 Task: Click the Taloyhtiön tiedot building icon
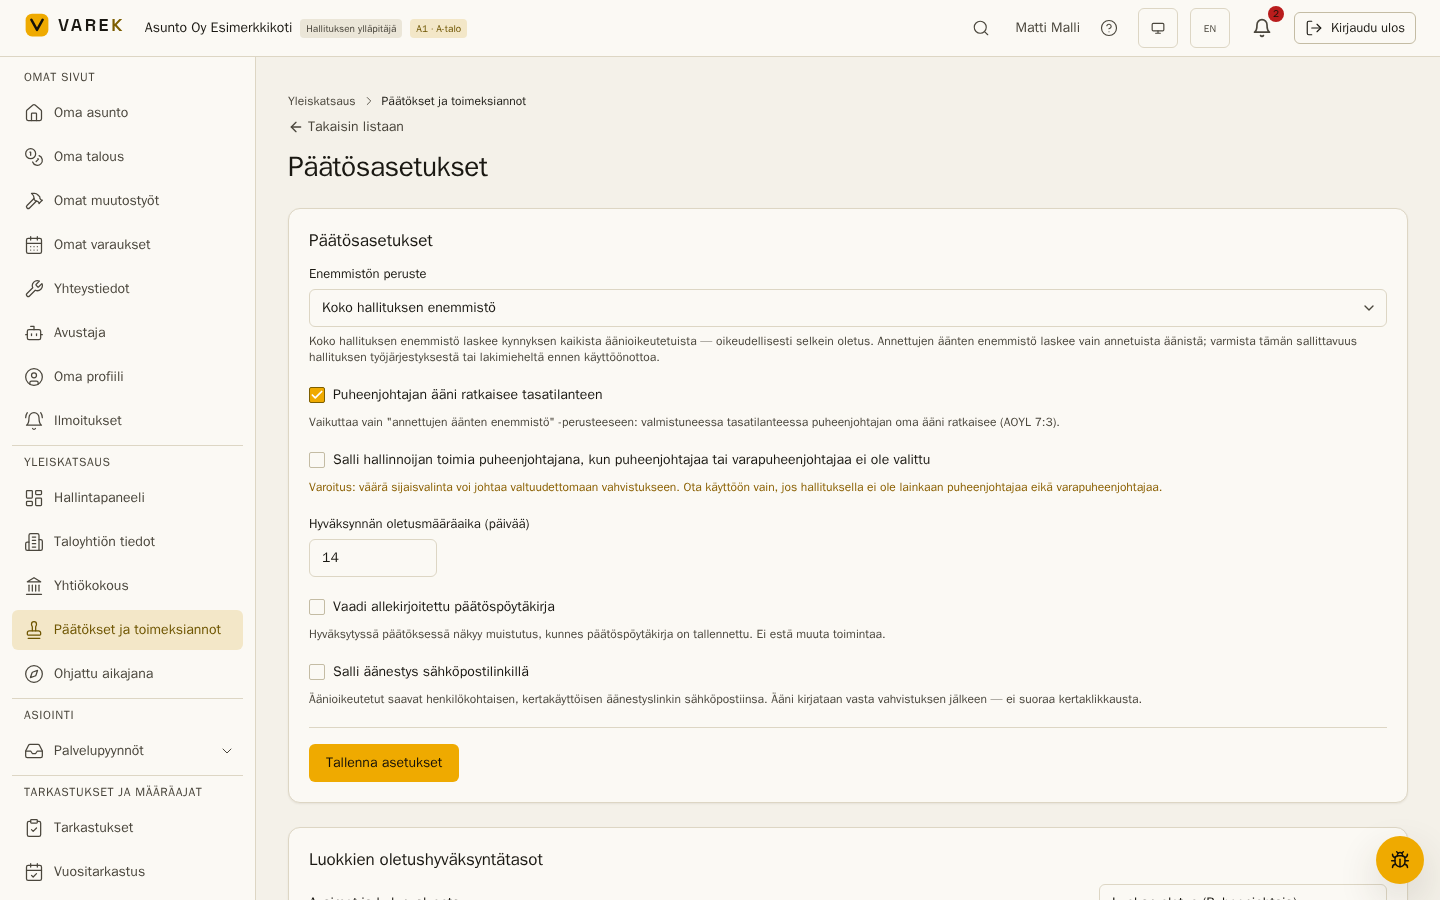coord(34,542)
